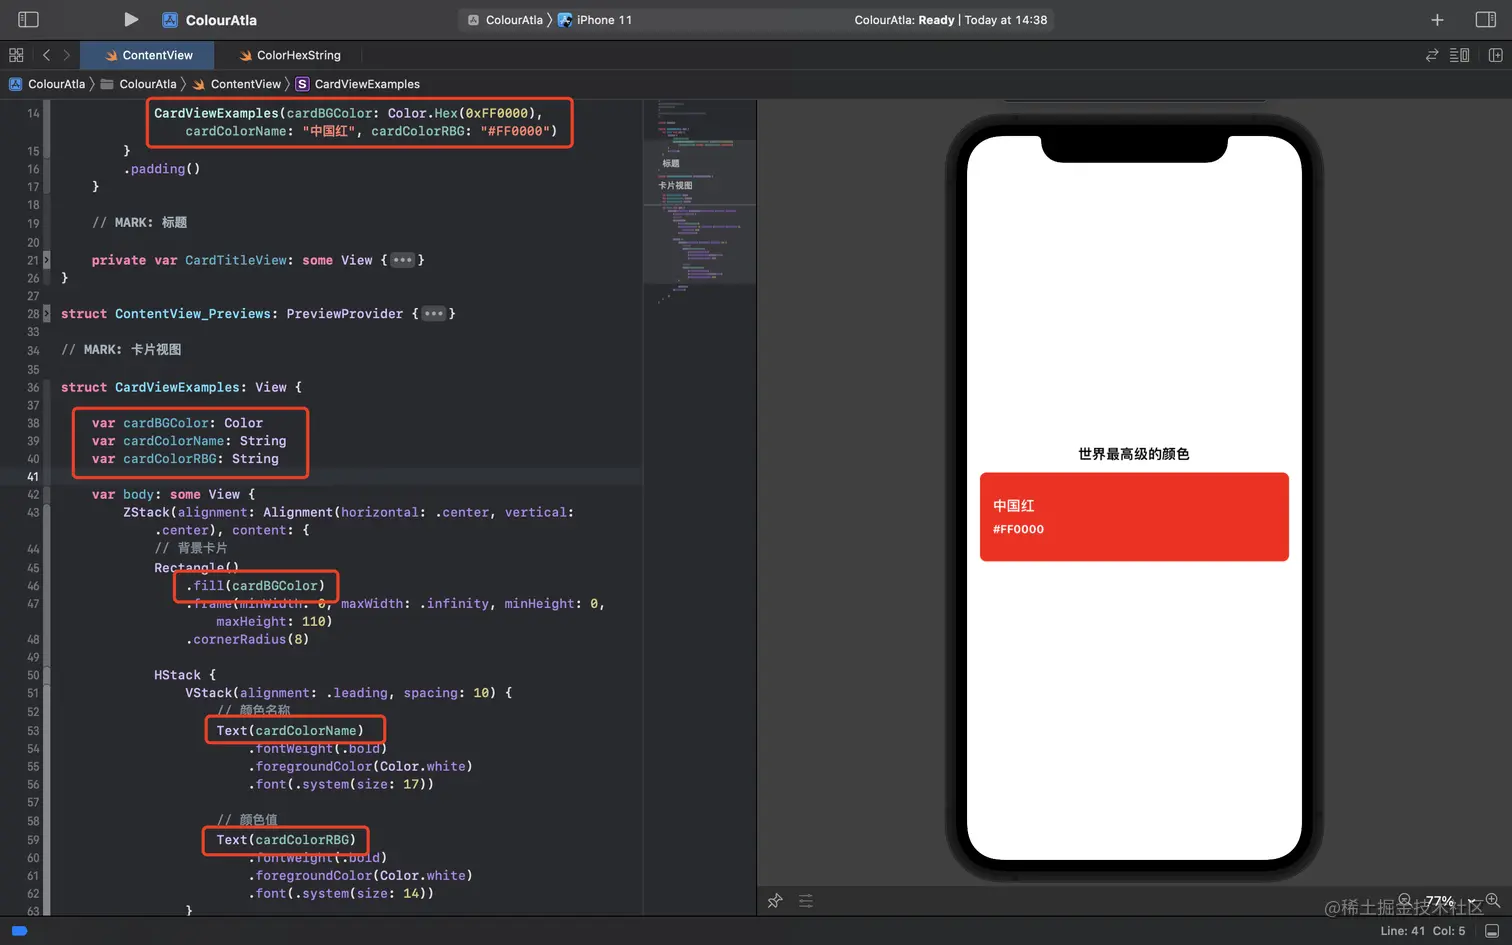Click the // MARK: 卡片视图 comment

click(121, 350)
